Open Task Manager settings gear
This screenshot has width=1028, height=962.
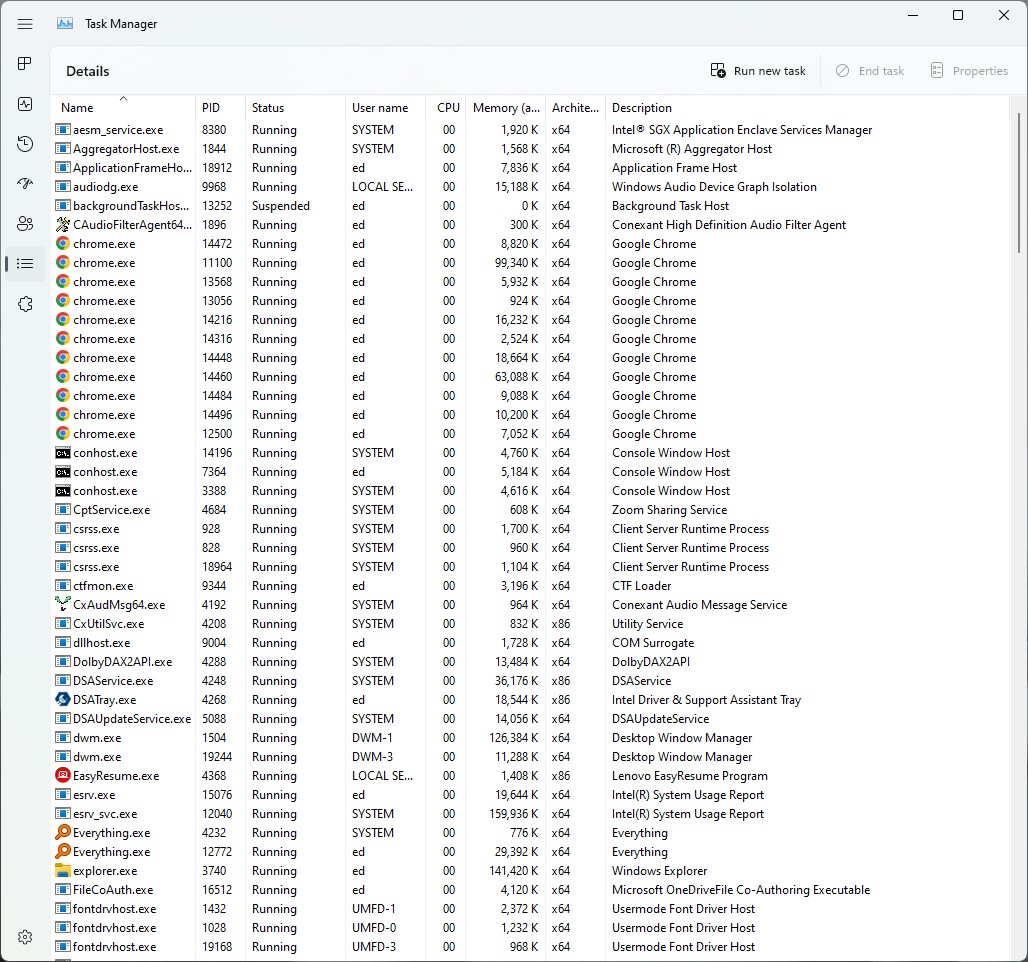click(25, 937)
